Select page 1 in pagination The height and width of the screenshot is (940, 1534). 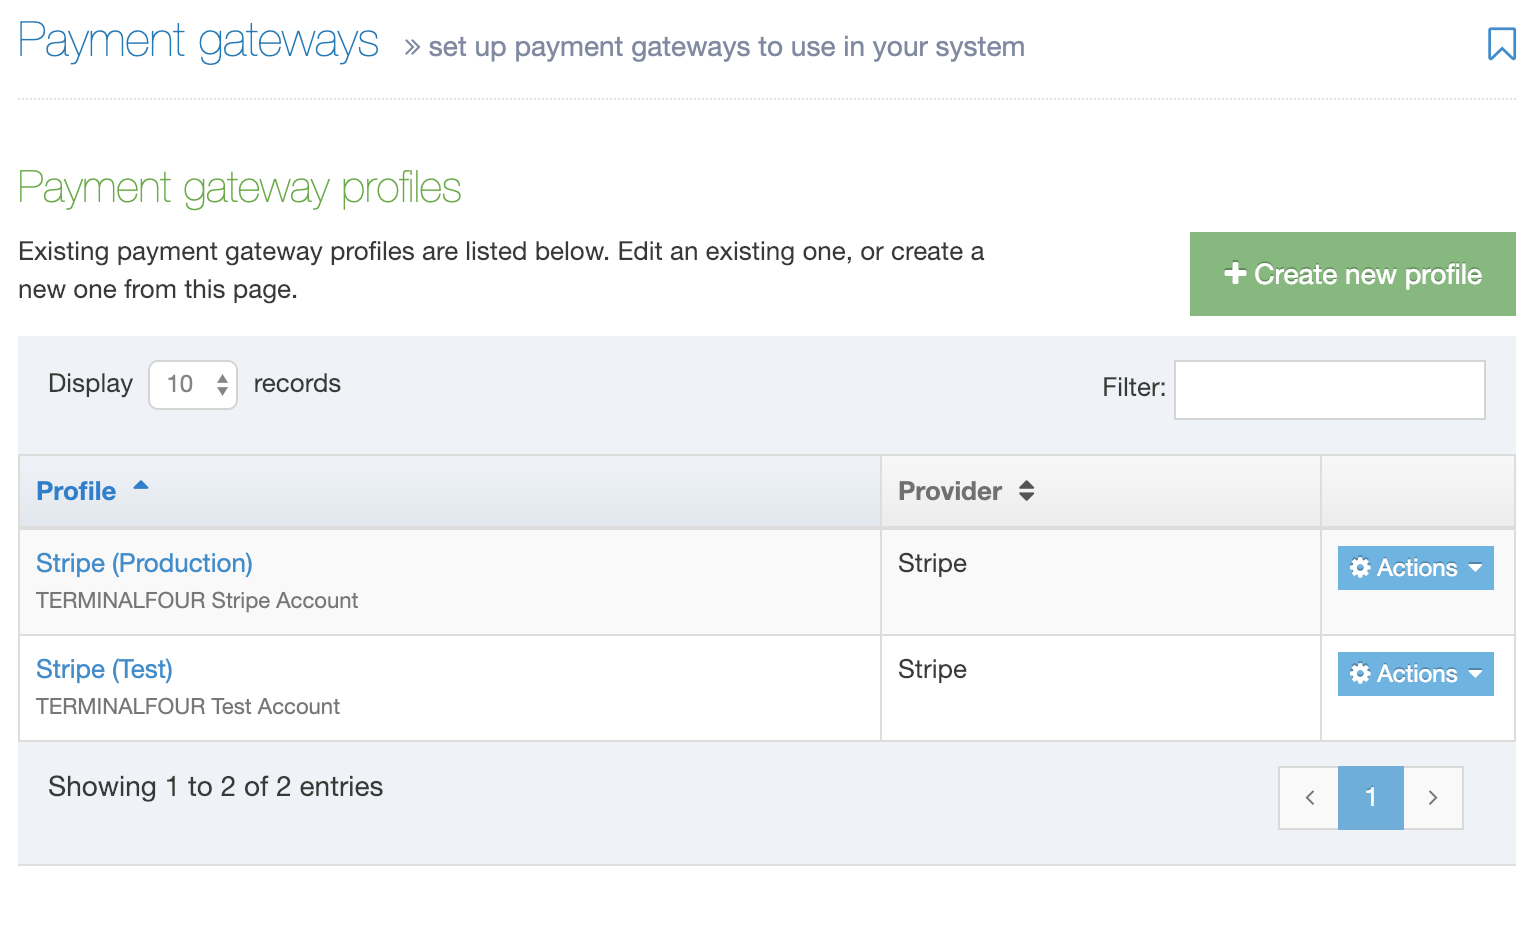tap(1371, 798)
